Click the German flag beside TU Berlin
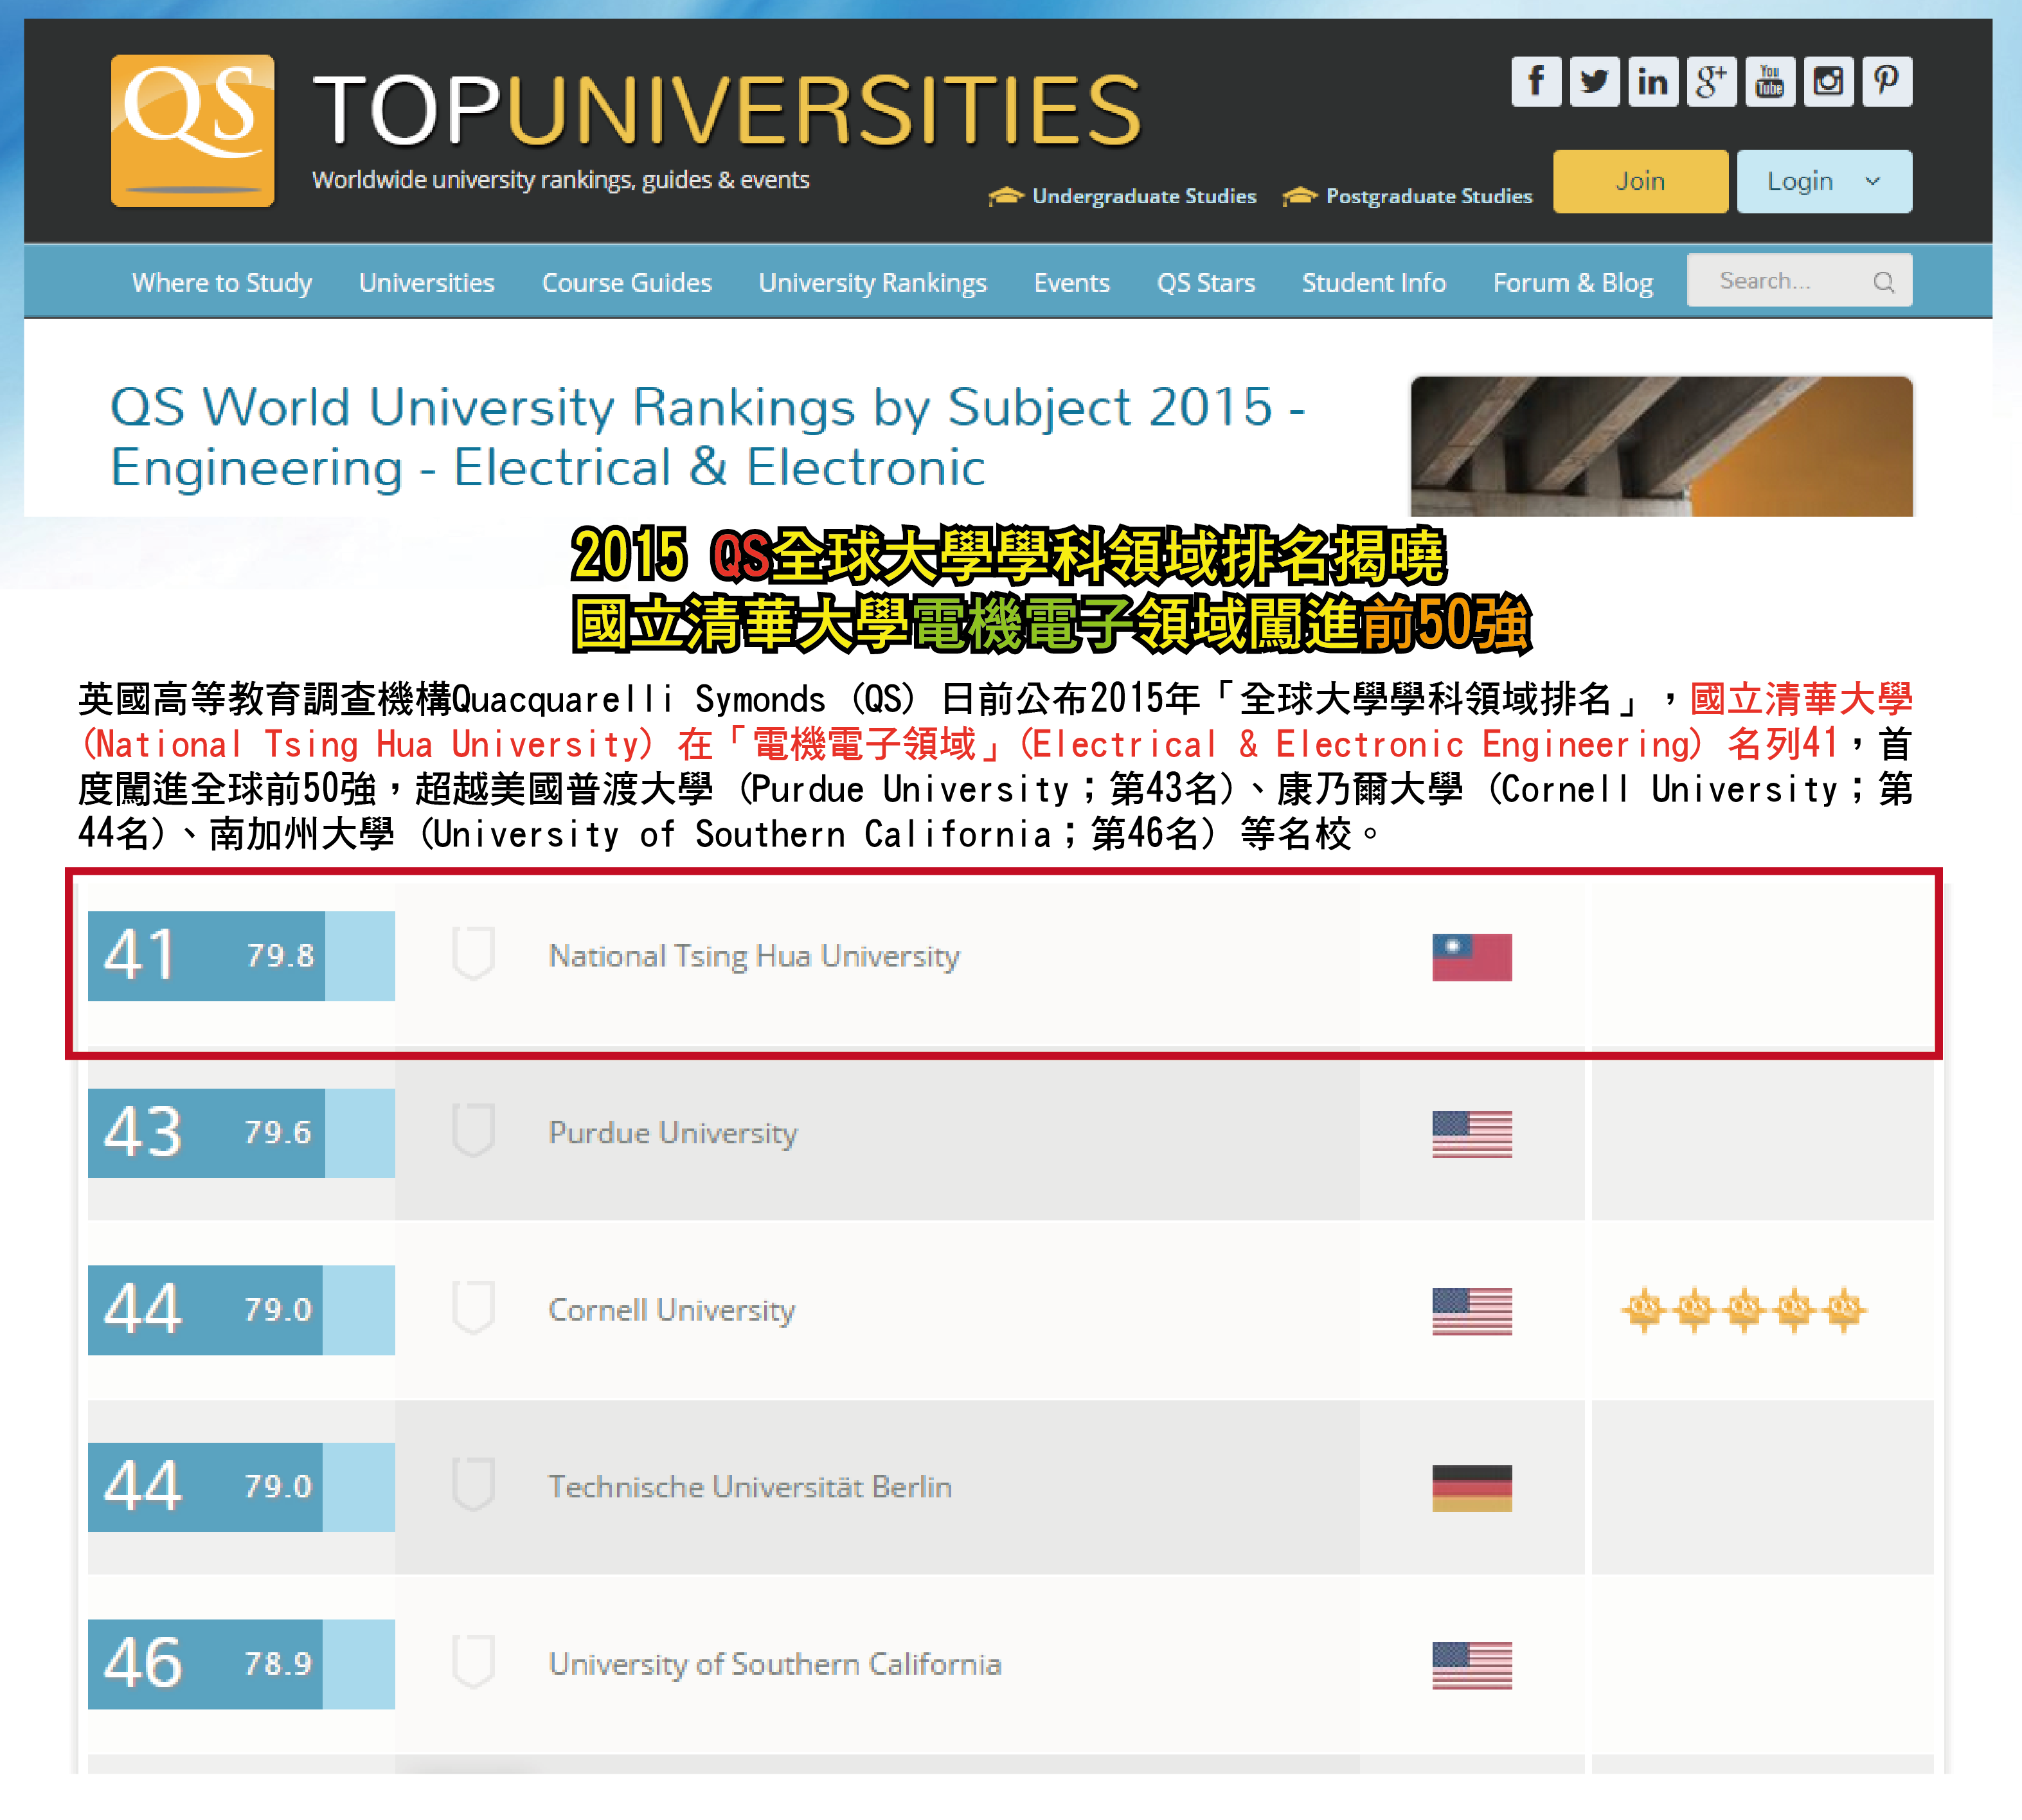Image resolution: width=2022 pixels, height=1820 pixels. 1471,1488
